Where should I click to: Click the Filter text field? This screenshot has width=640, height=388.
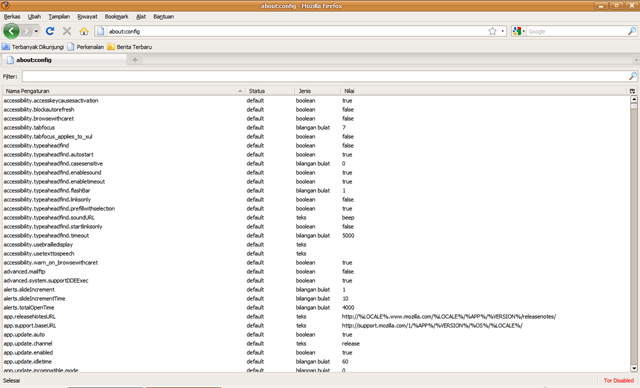pyautogui.click(x=325, y=76)
